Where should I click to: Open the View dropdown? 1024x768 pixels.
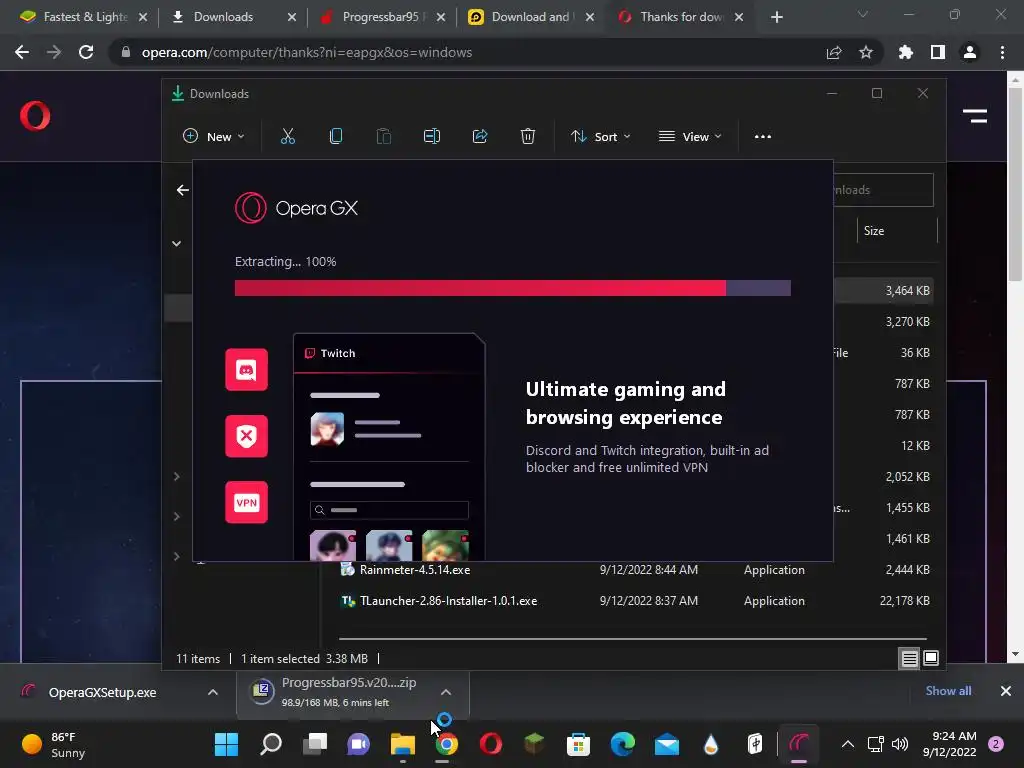[690, 136]
